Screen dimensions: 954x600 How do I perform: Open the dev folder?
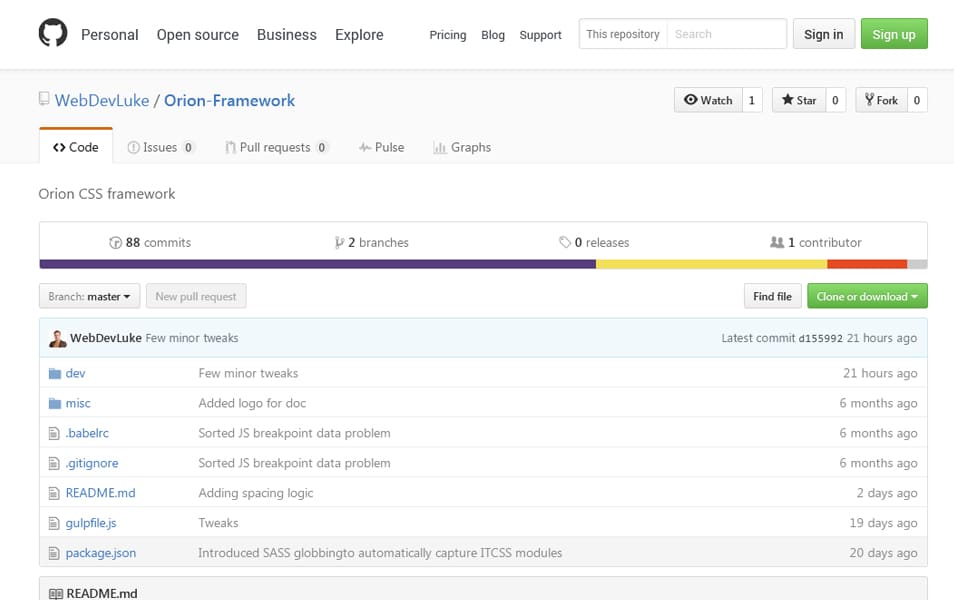click(x=75, y=374)
